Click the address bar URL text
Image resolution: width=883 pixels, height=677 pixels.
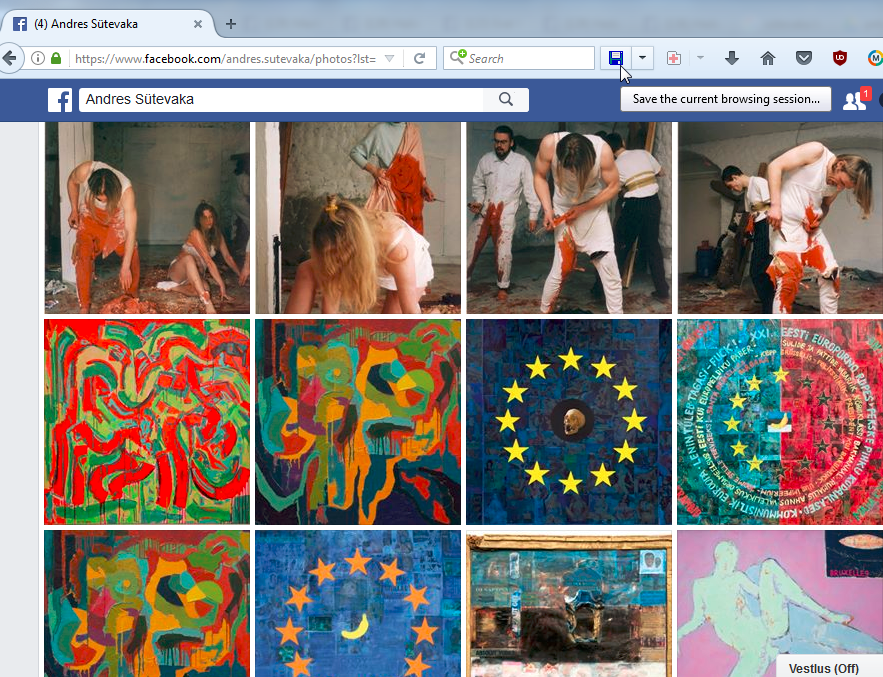click(225, 59)
